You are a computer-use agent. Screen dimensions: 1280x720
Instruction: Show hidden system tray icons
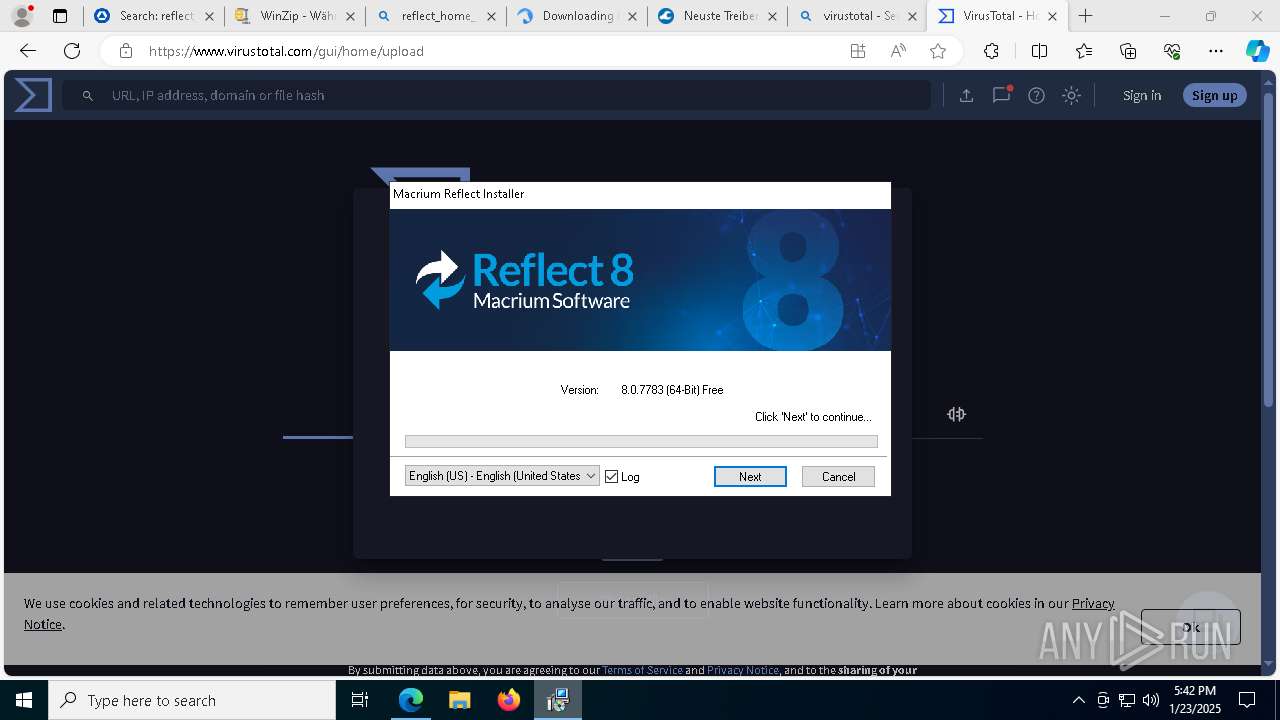(x=1078, y=700)
